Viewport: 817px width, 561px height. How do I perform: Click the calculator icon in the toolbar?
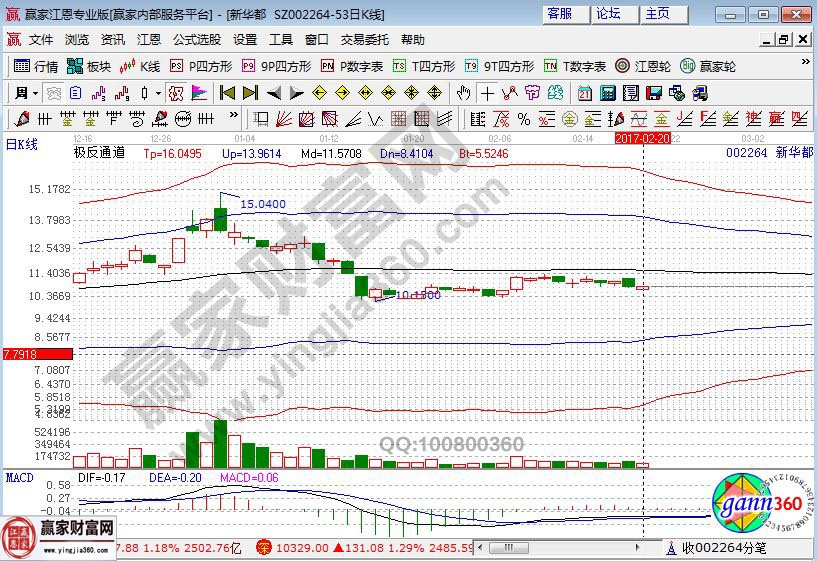click(x=606, y=93)
